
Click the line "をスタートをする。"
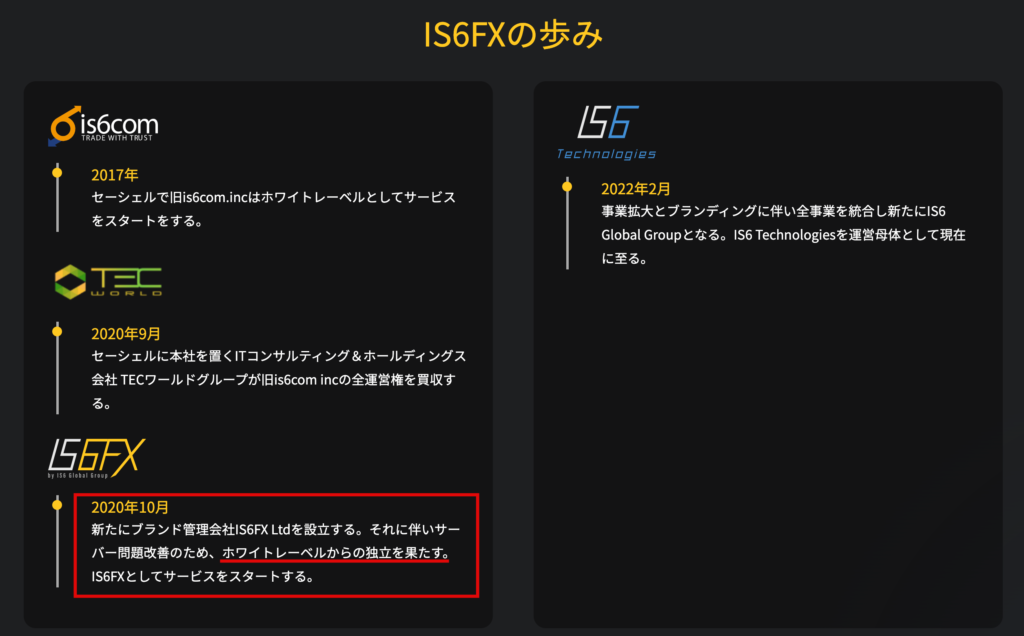148,221
